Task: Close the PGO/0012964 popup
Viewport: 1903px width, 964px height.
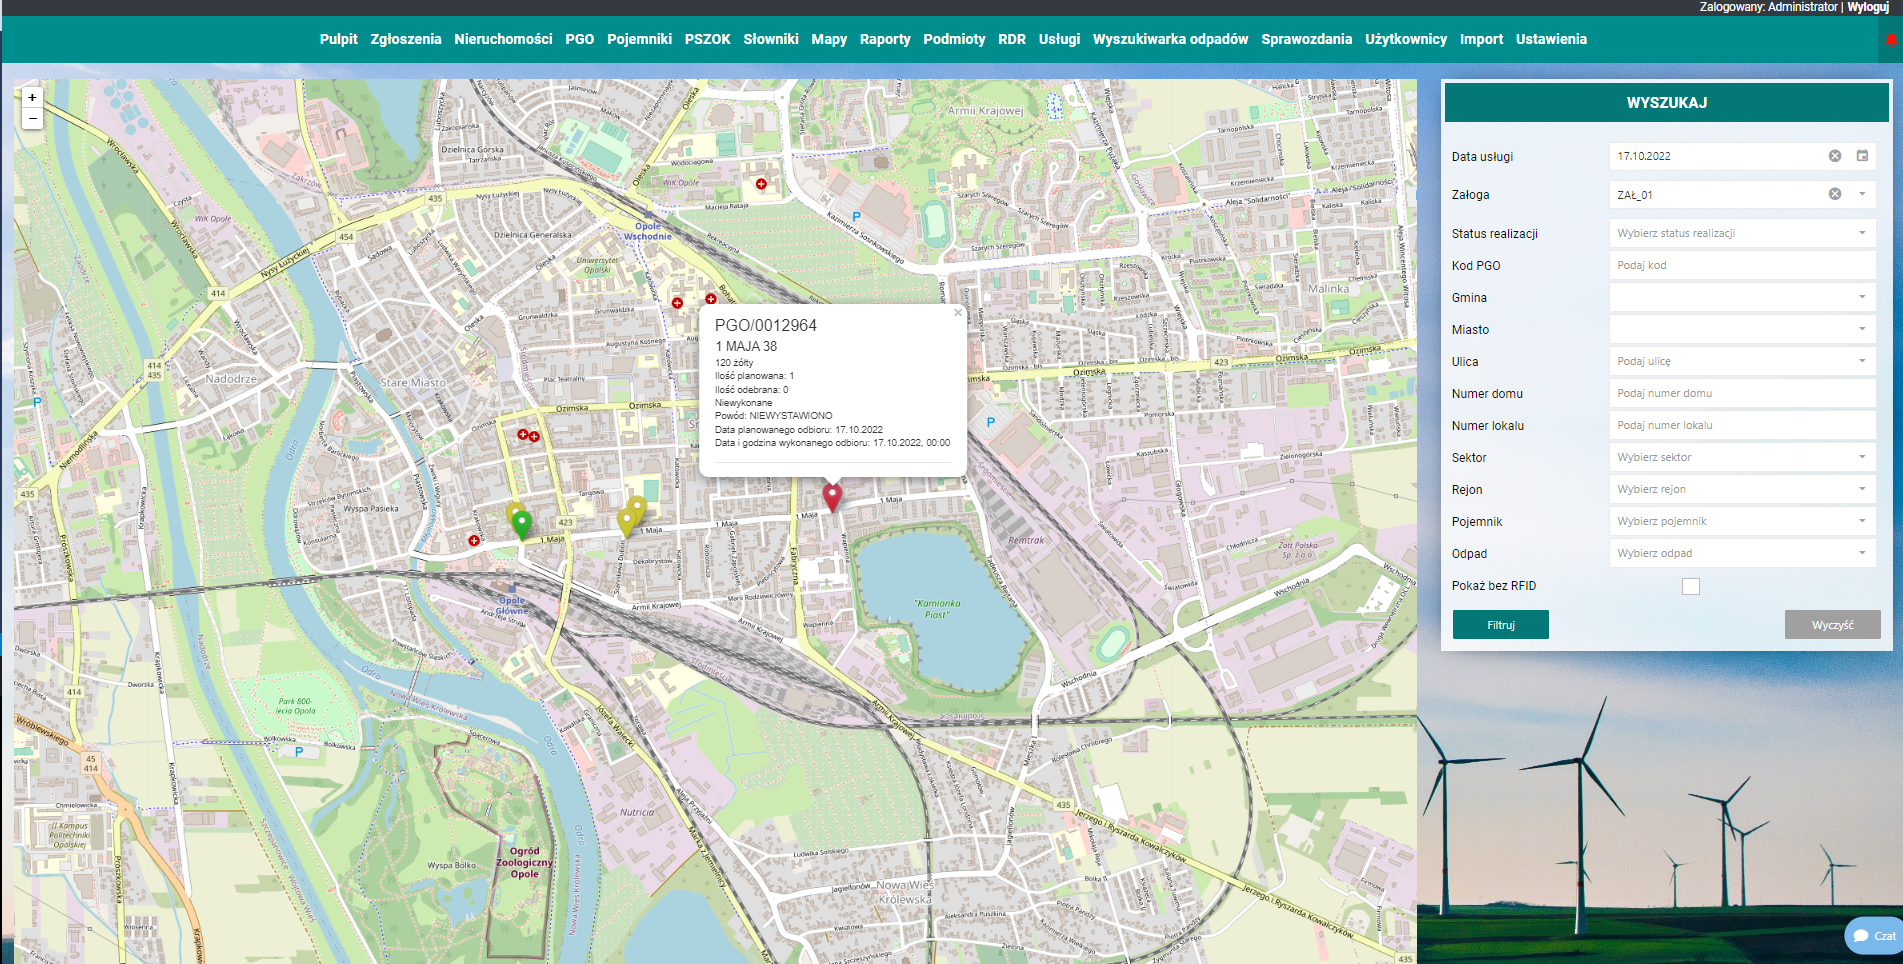Action: coord(958,313)
